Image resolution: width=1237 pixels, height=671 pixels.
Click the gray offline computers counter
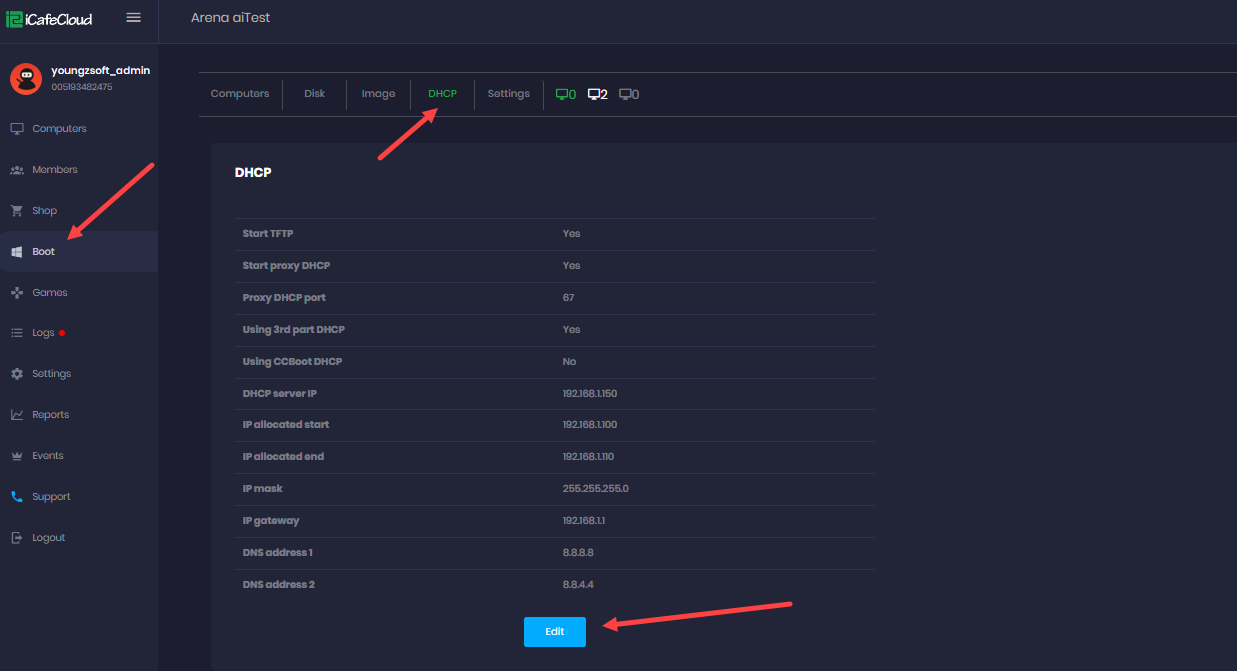(628, 93)
